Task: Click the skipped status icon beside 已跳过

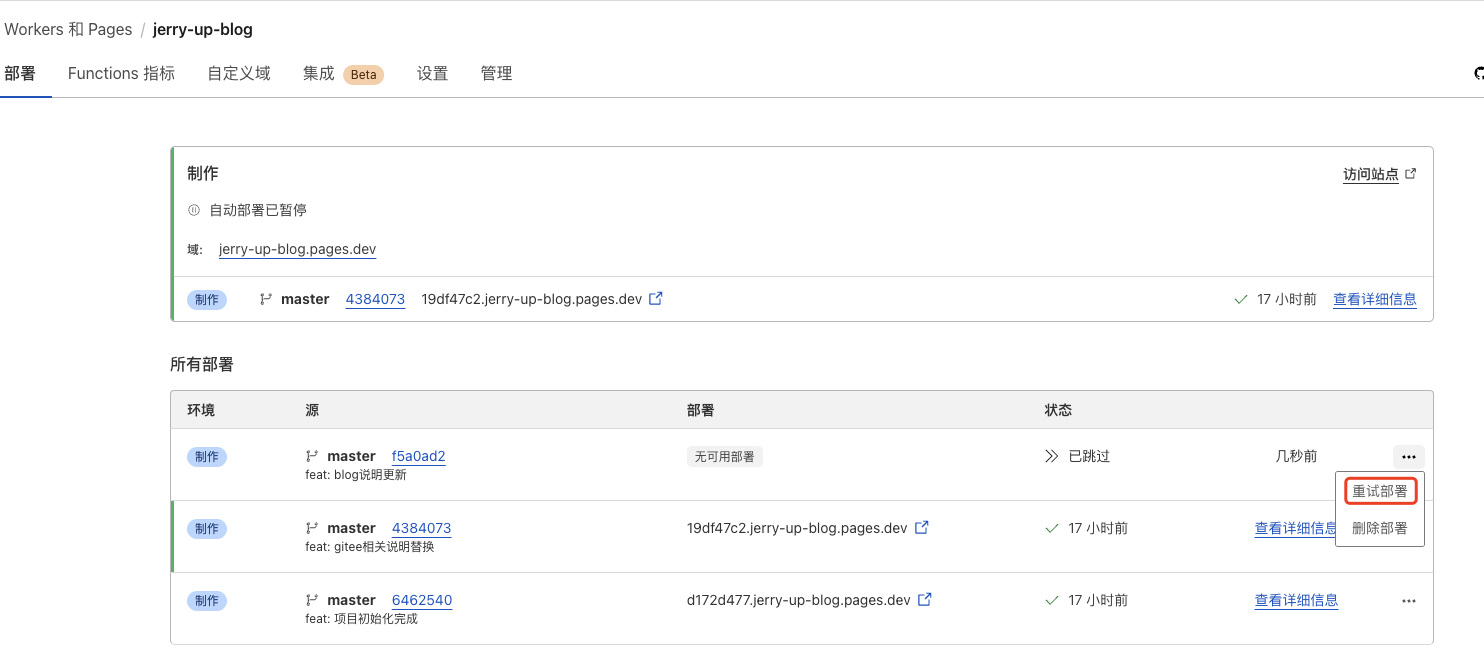Action: point(1051,456)
